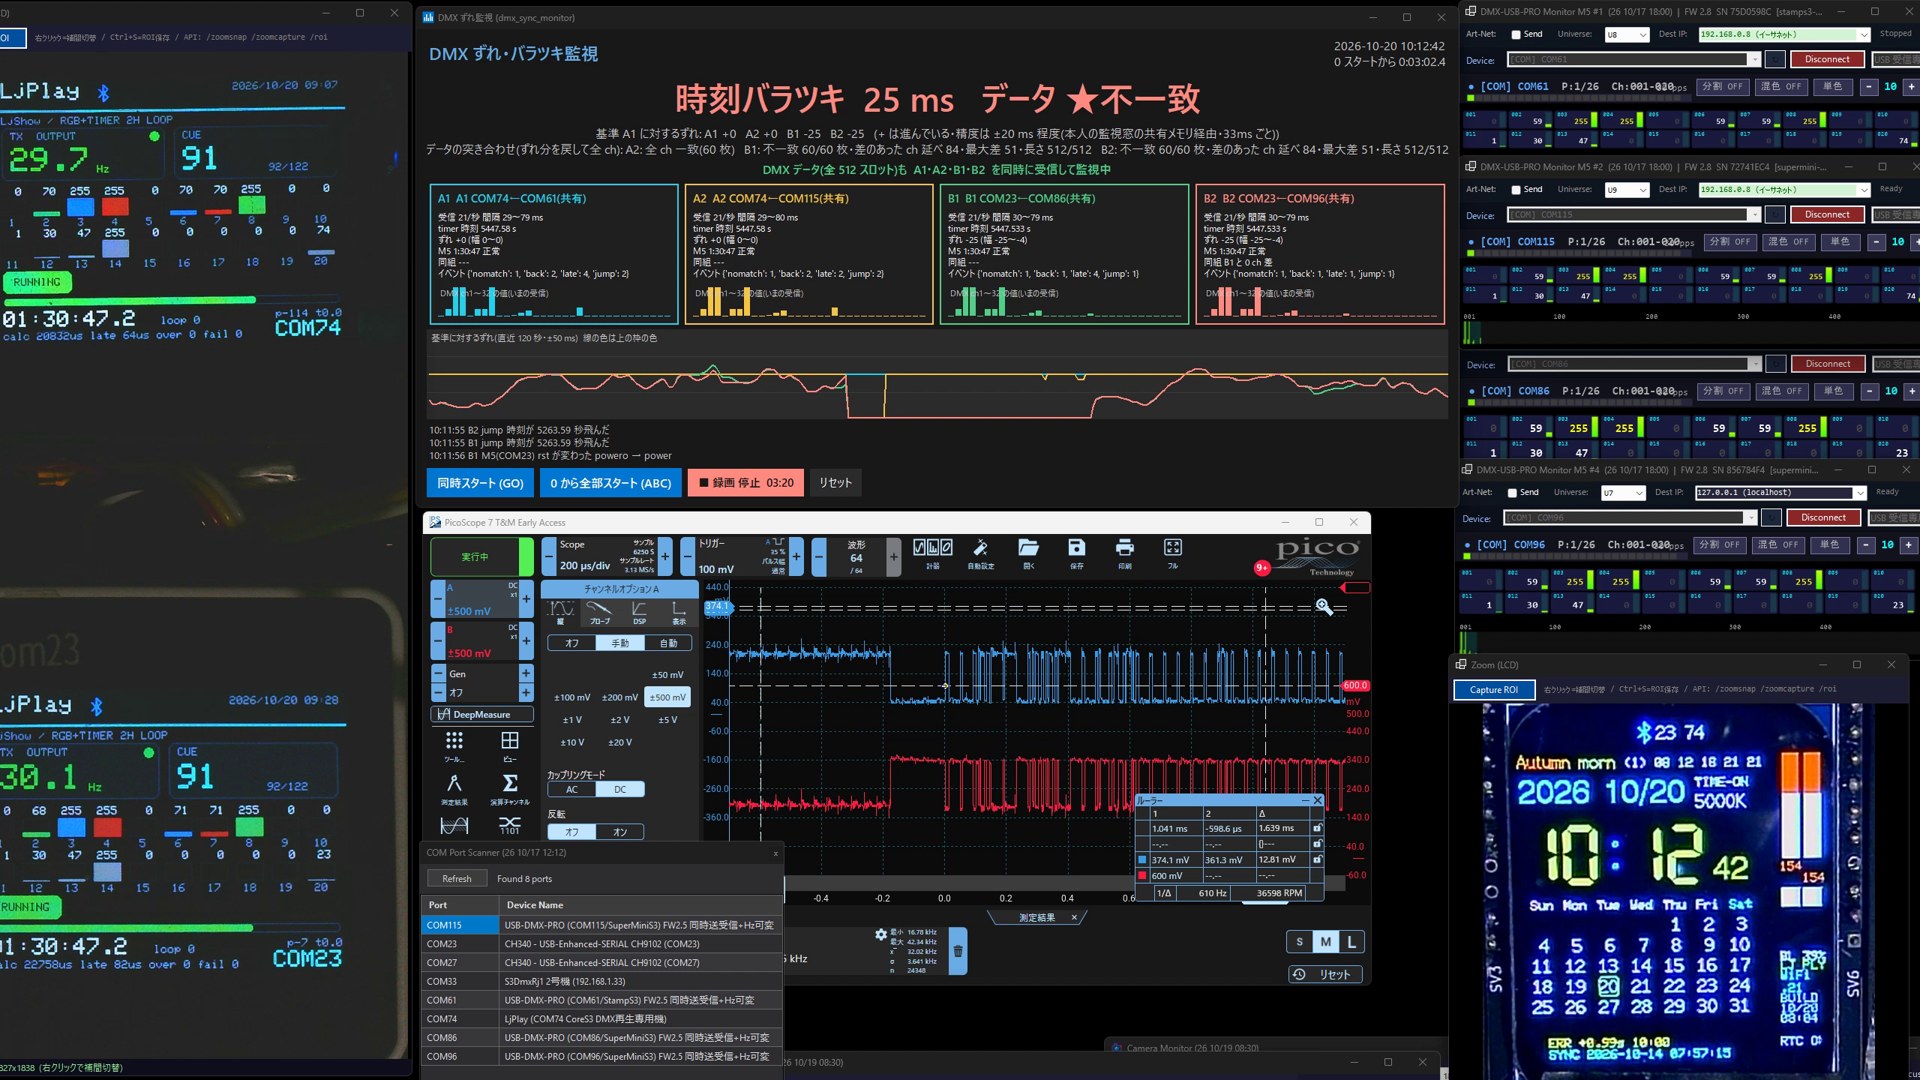
Task: Select the ±200 mV voltage range for channel A
Action: coord(619,697)
